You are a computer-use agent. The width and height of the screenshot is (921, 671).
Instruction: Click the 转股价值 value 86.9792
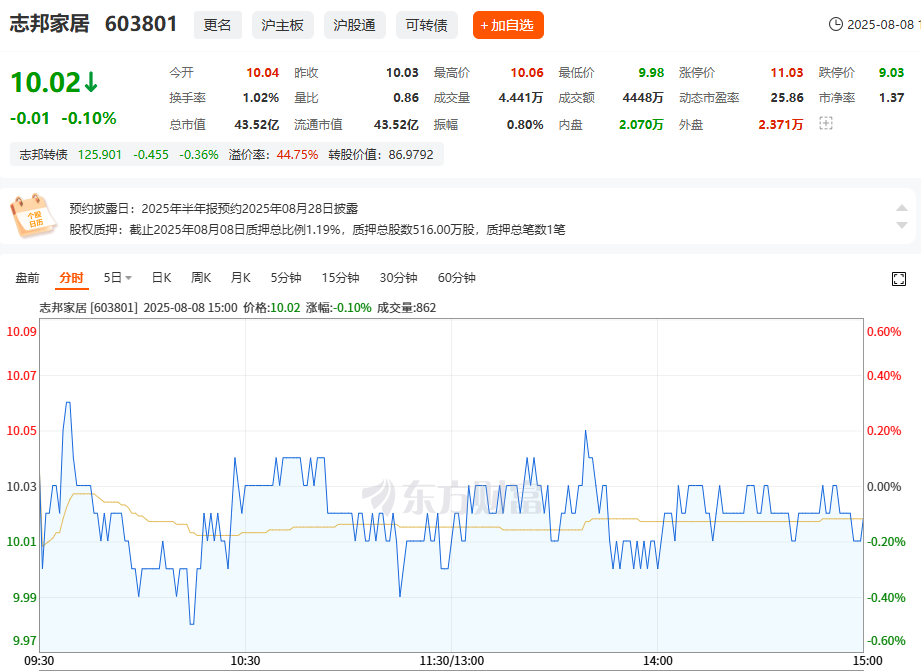pos(411,155)
